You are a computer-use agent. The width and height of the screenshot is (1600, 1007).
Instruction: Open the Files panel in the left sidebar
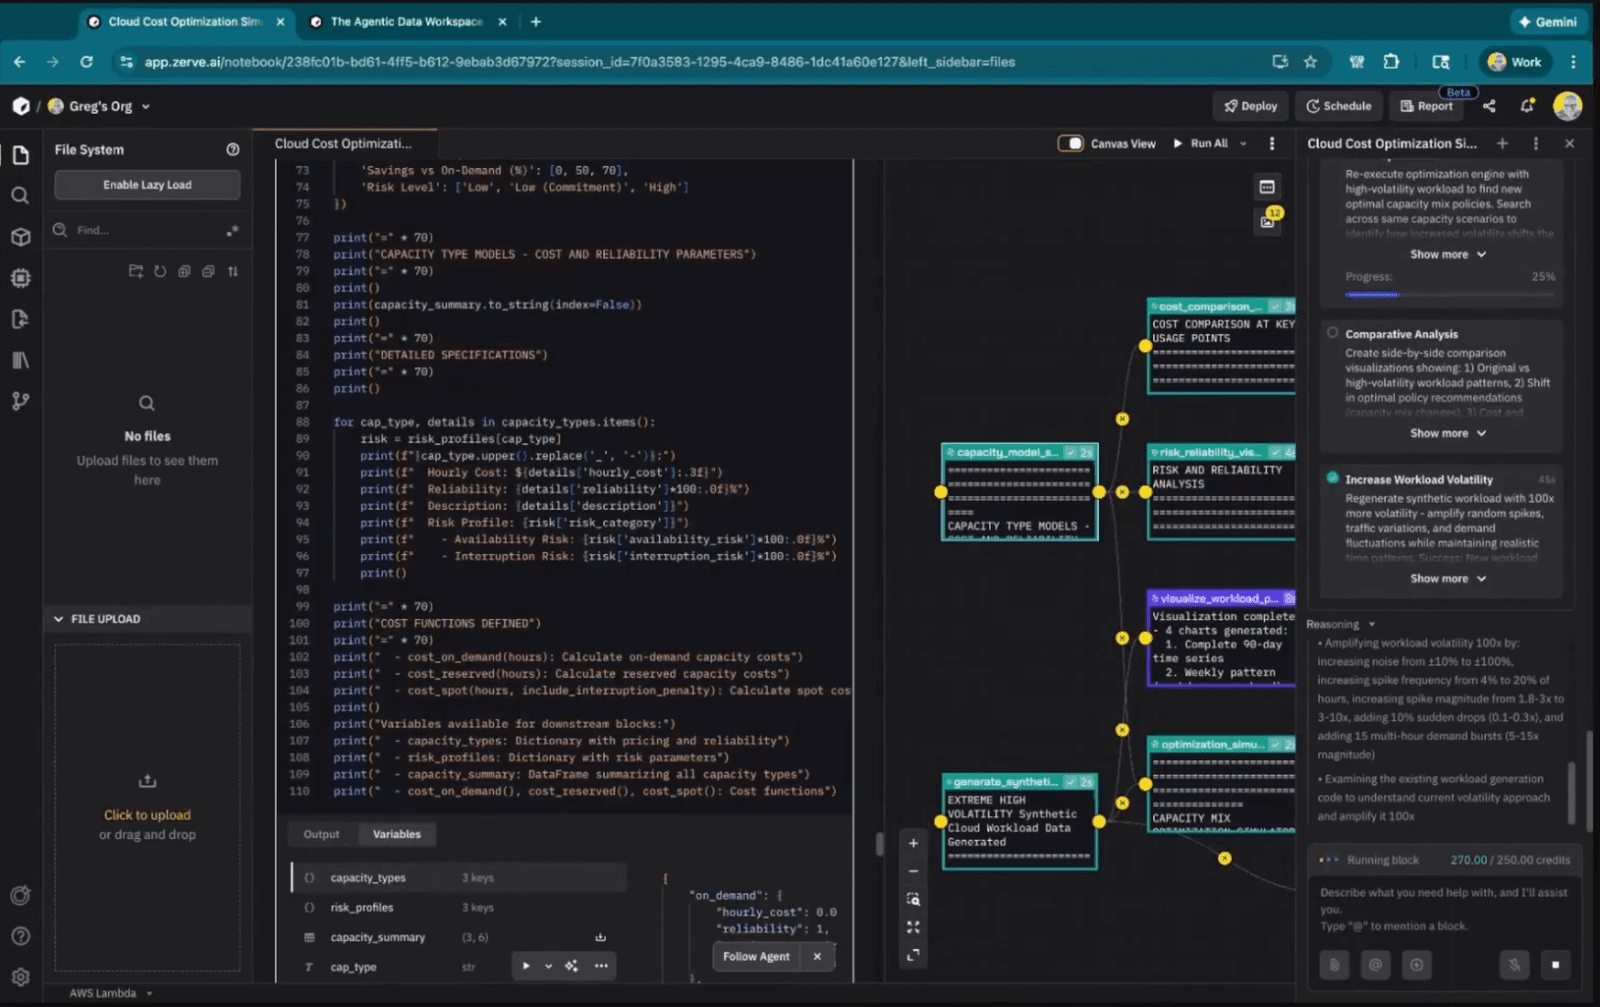pos(20,154)
